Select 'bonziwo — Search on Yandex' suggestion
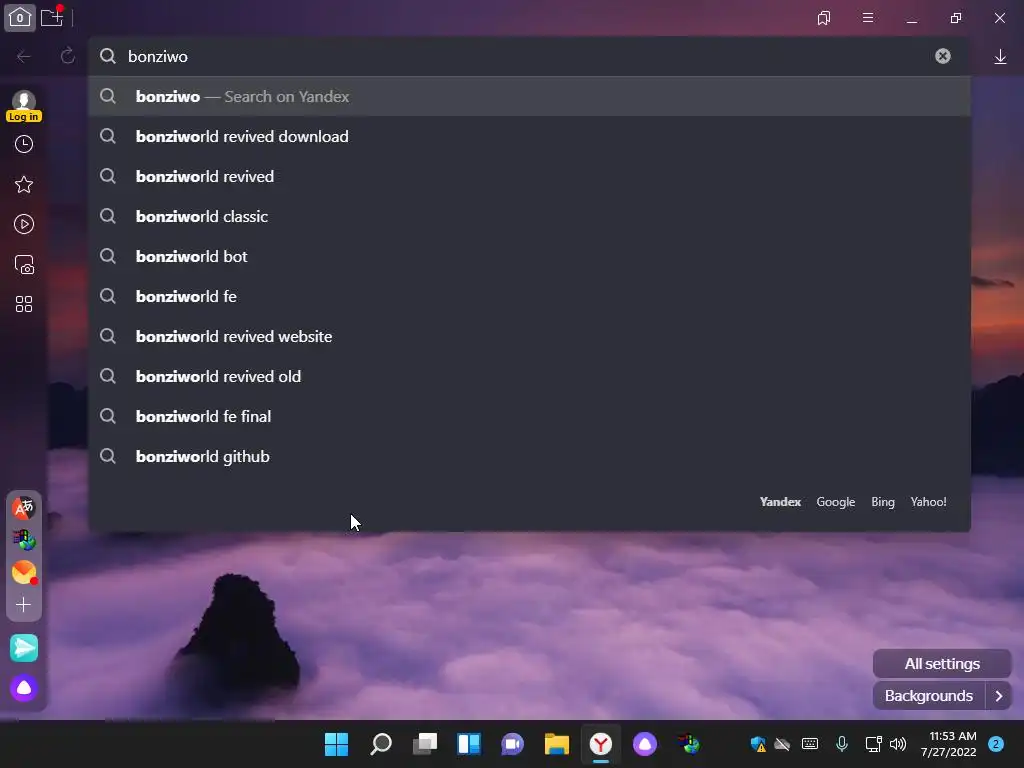This screenshot has width=1024, height=768. pyautogui.click(x=530, y=96)
